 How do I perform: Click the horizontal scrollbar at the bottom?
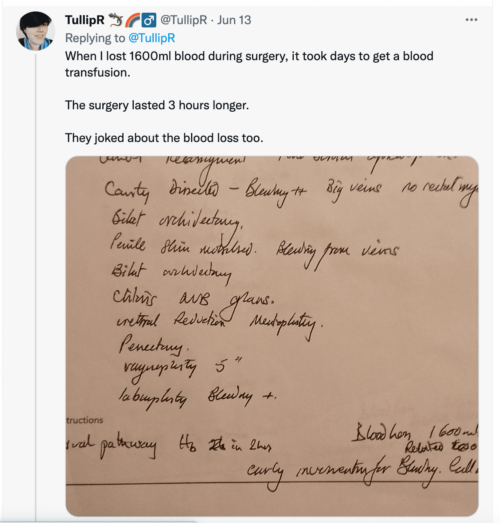98,521
